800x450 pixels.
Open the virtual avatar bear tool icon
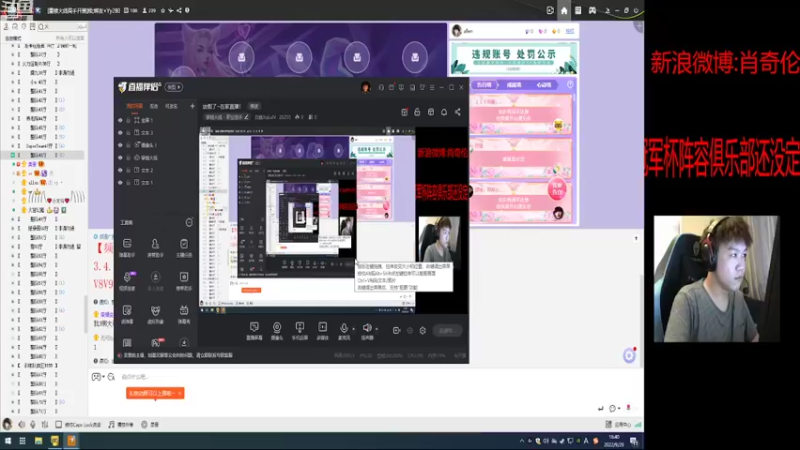point(155,310)
